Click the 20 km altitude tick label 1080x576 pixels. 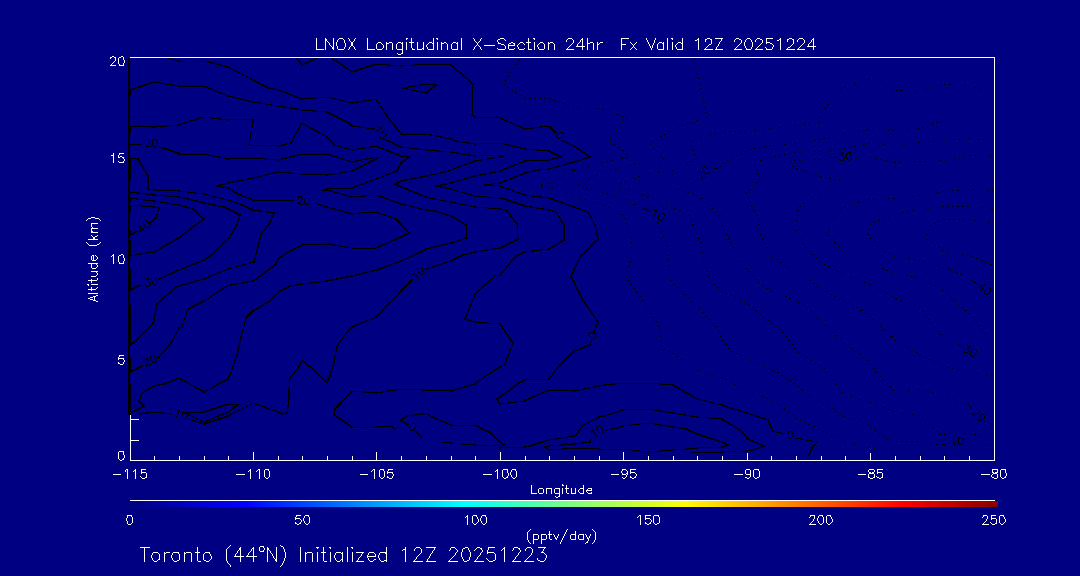[x=116, y=61]
